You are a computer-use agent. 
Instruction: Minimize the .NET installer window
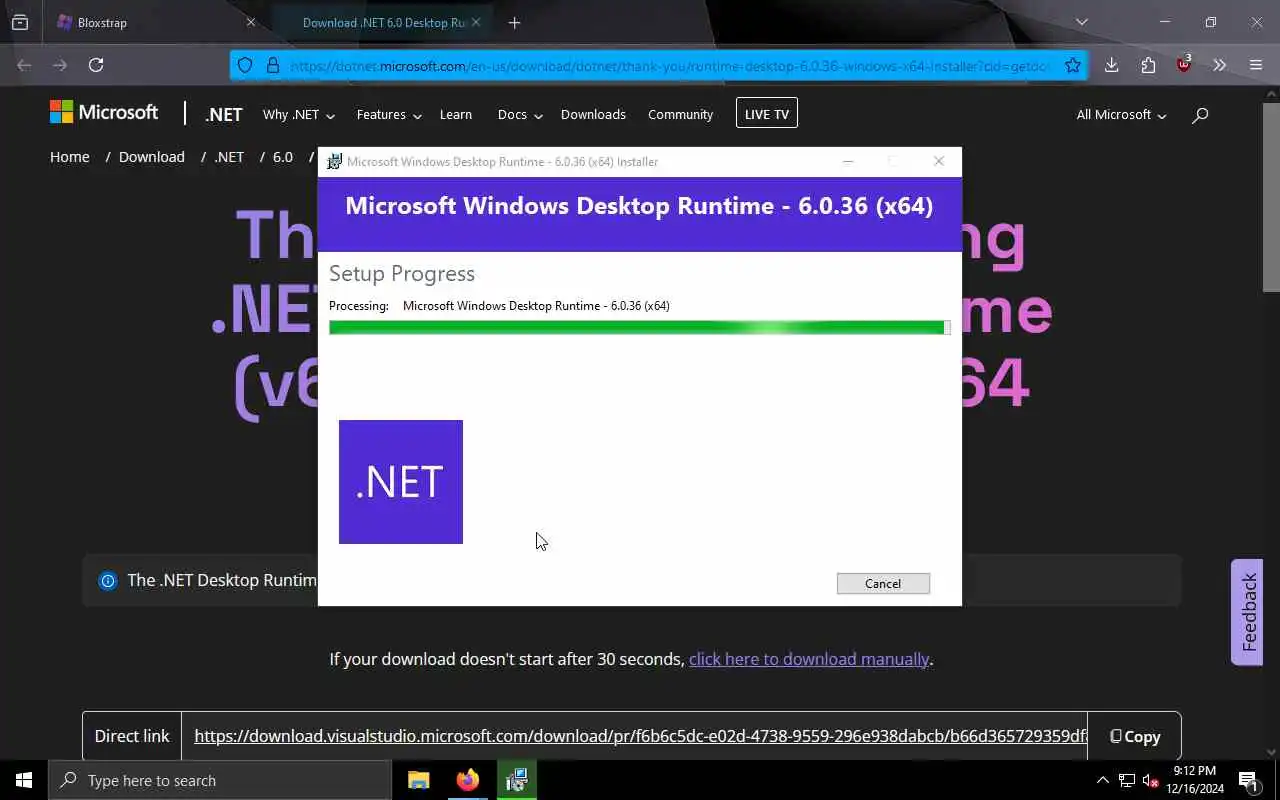pos(848,162)
